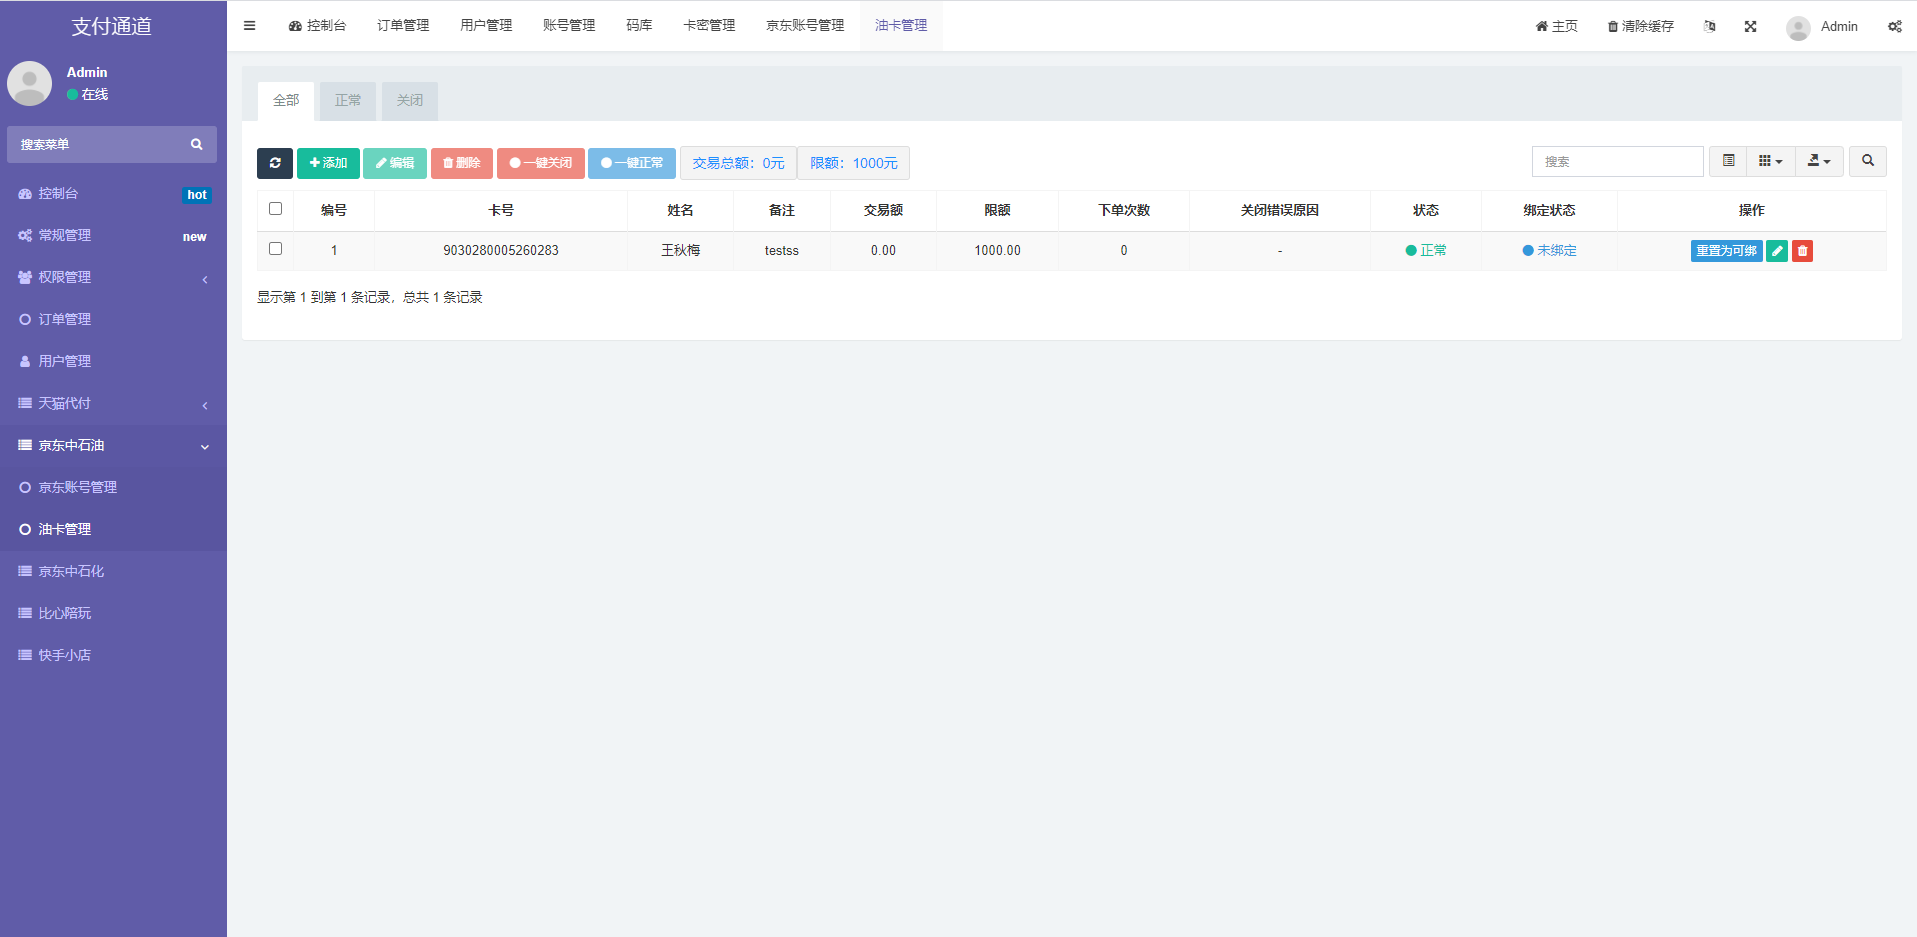Click the green 添加 button
Image resolution: width=1917 pixels, height=937 pixels.
(x=328, y=163)
